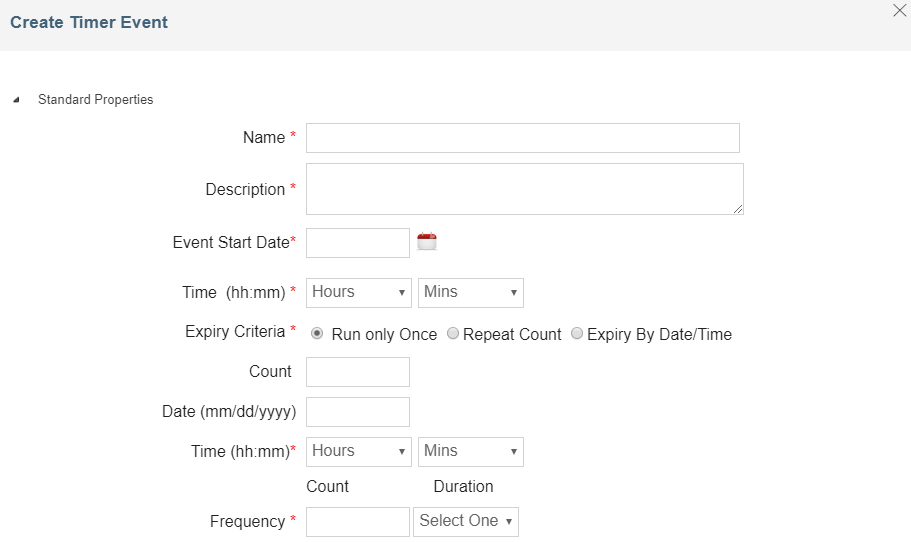Focus the Description text area
Image resolution: width=911 pixels, height=542 pixels.
point(522,189)
